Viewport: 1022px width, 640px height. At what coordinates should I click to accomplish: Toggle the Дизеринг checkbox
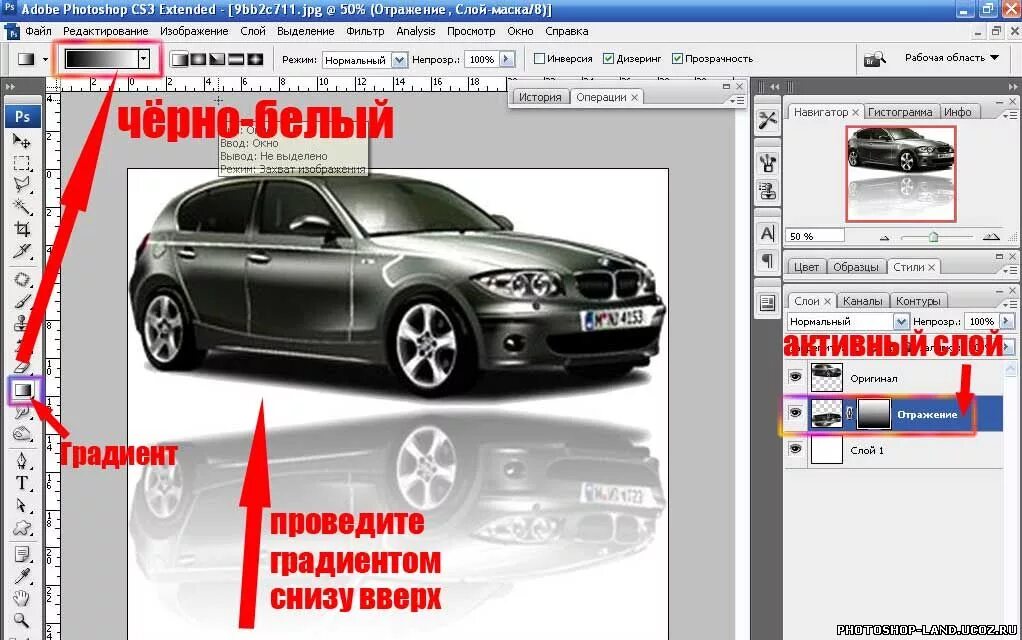608,59
